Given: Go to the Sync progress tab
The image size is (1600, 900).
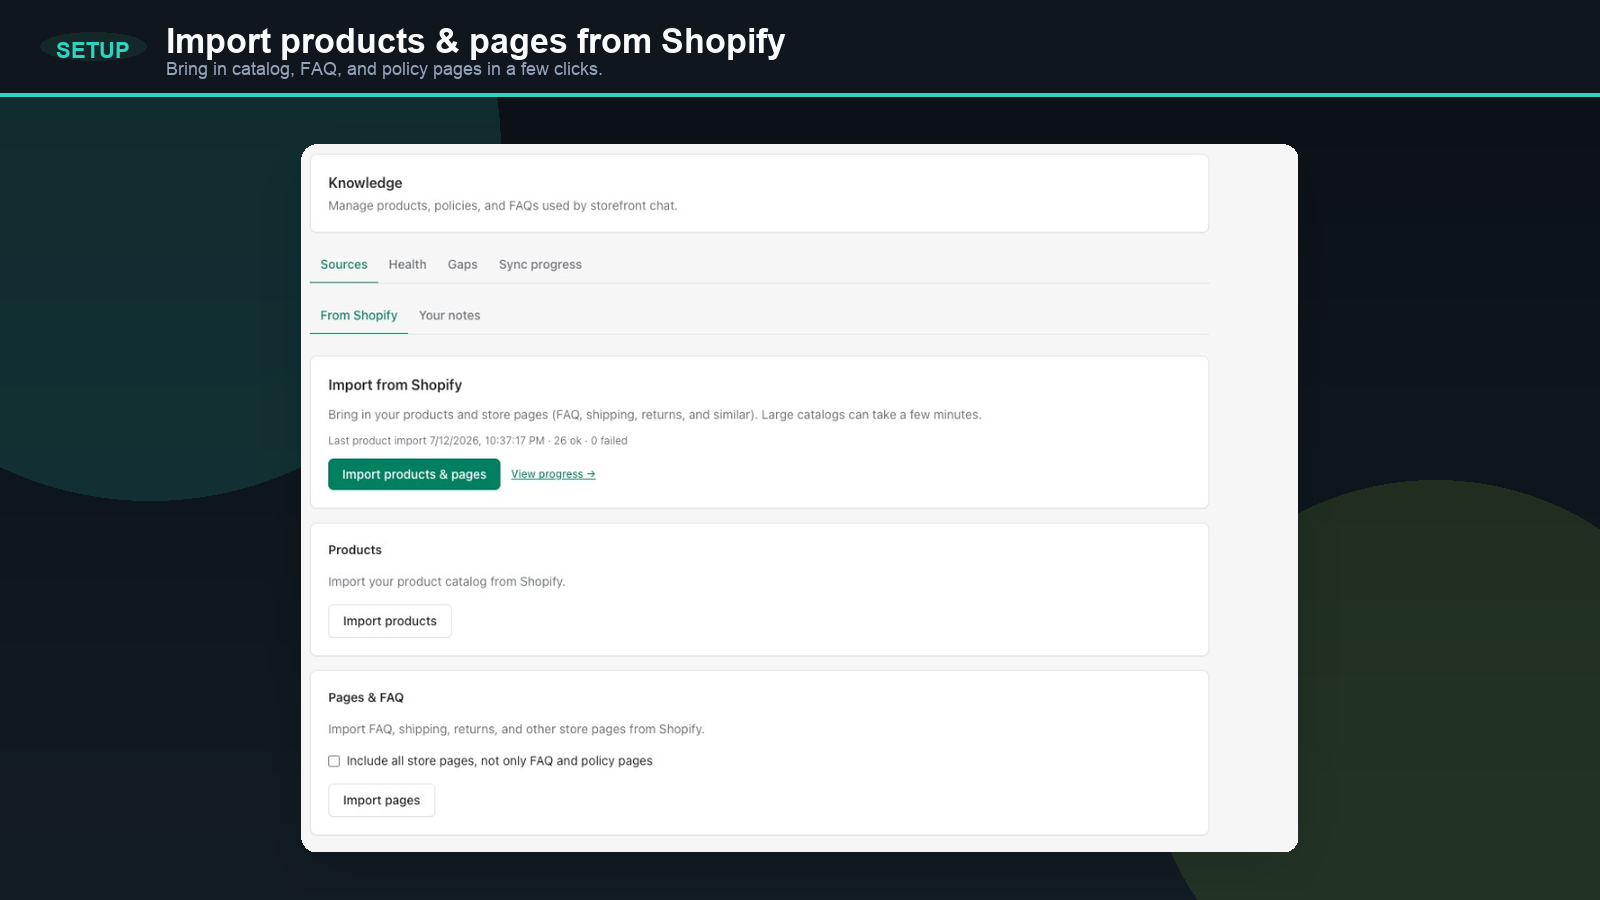Looking at the screenshot, I should pyautogui.click(x=540, y=265).
